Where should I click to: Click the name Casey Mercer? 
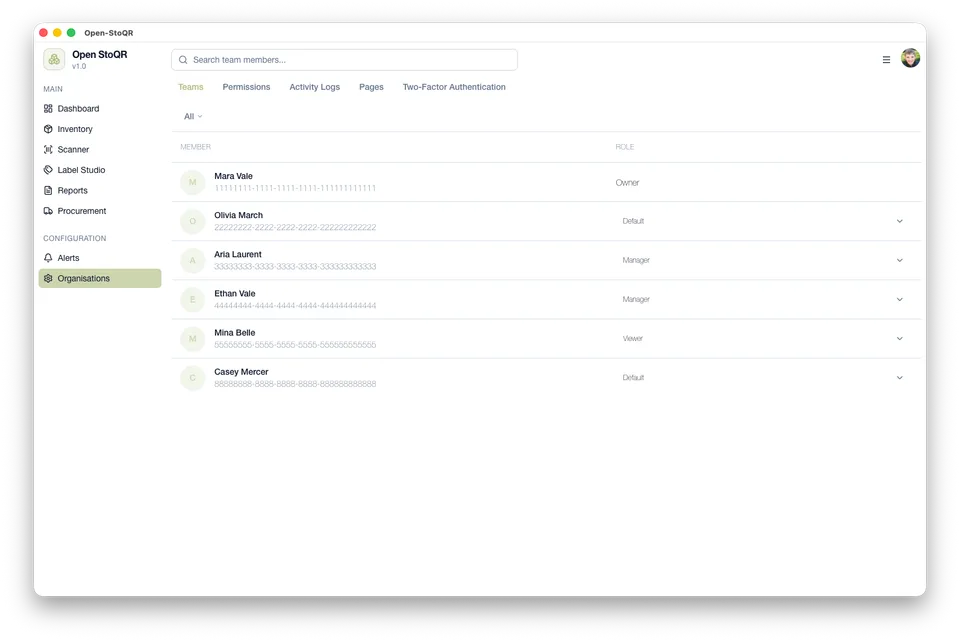pos(241,372)
